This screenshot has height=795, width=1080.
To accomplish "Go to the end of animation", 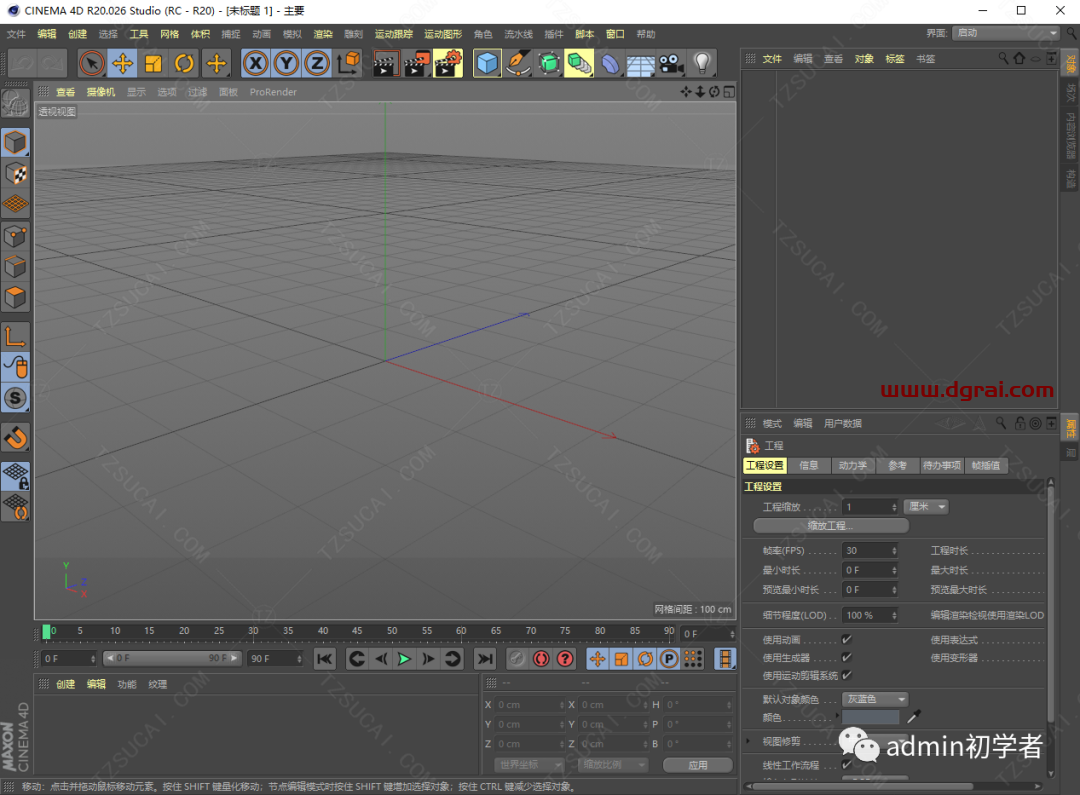I will (x=485, y=659).
